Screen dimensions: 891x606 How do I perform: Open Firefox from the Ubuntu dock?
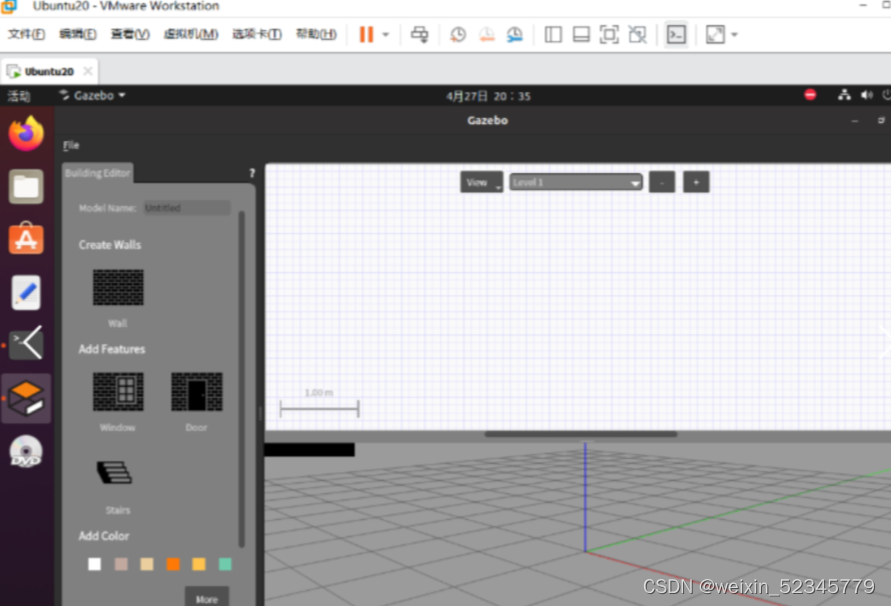click(26, 134)
